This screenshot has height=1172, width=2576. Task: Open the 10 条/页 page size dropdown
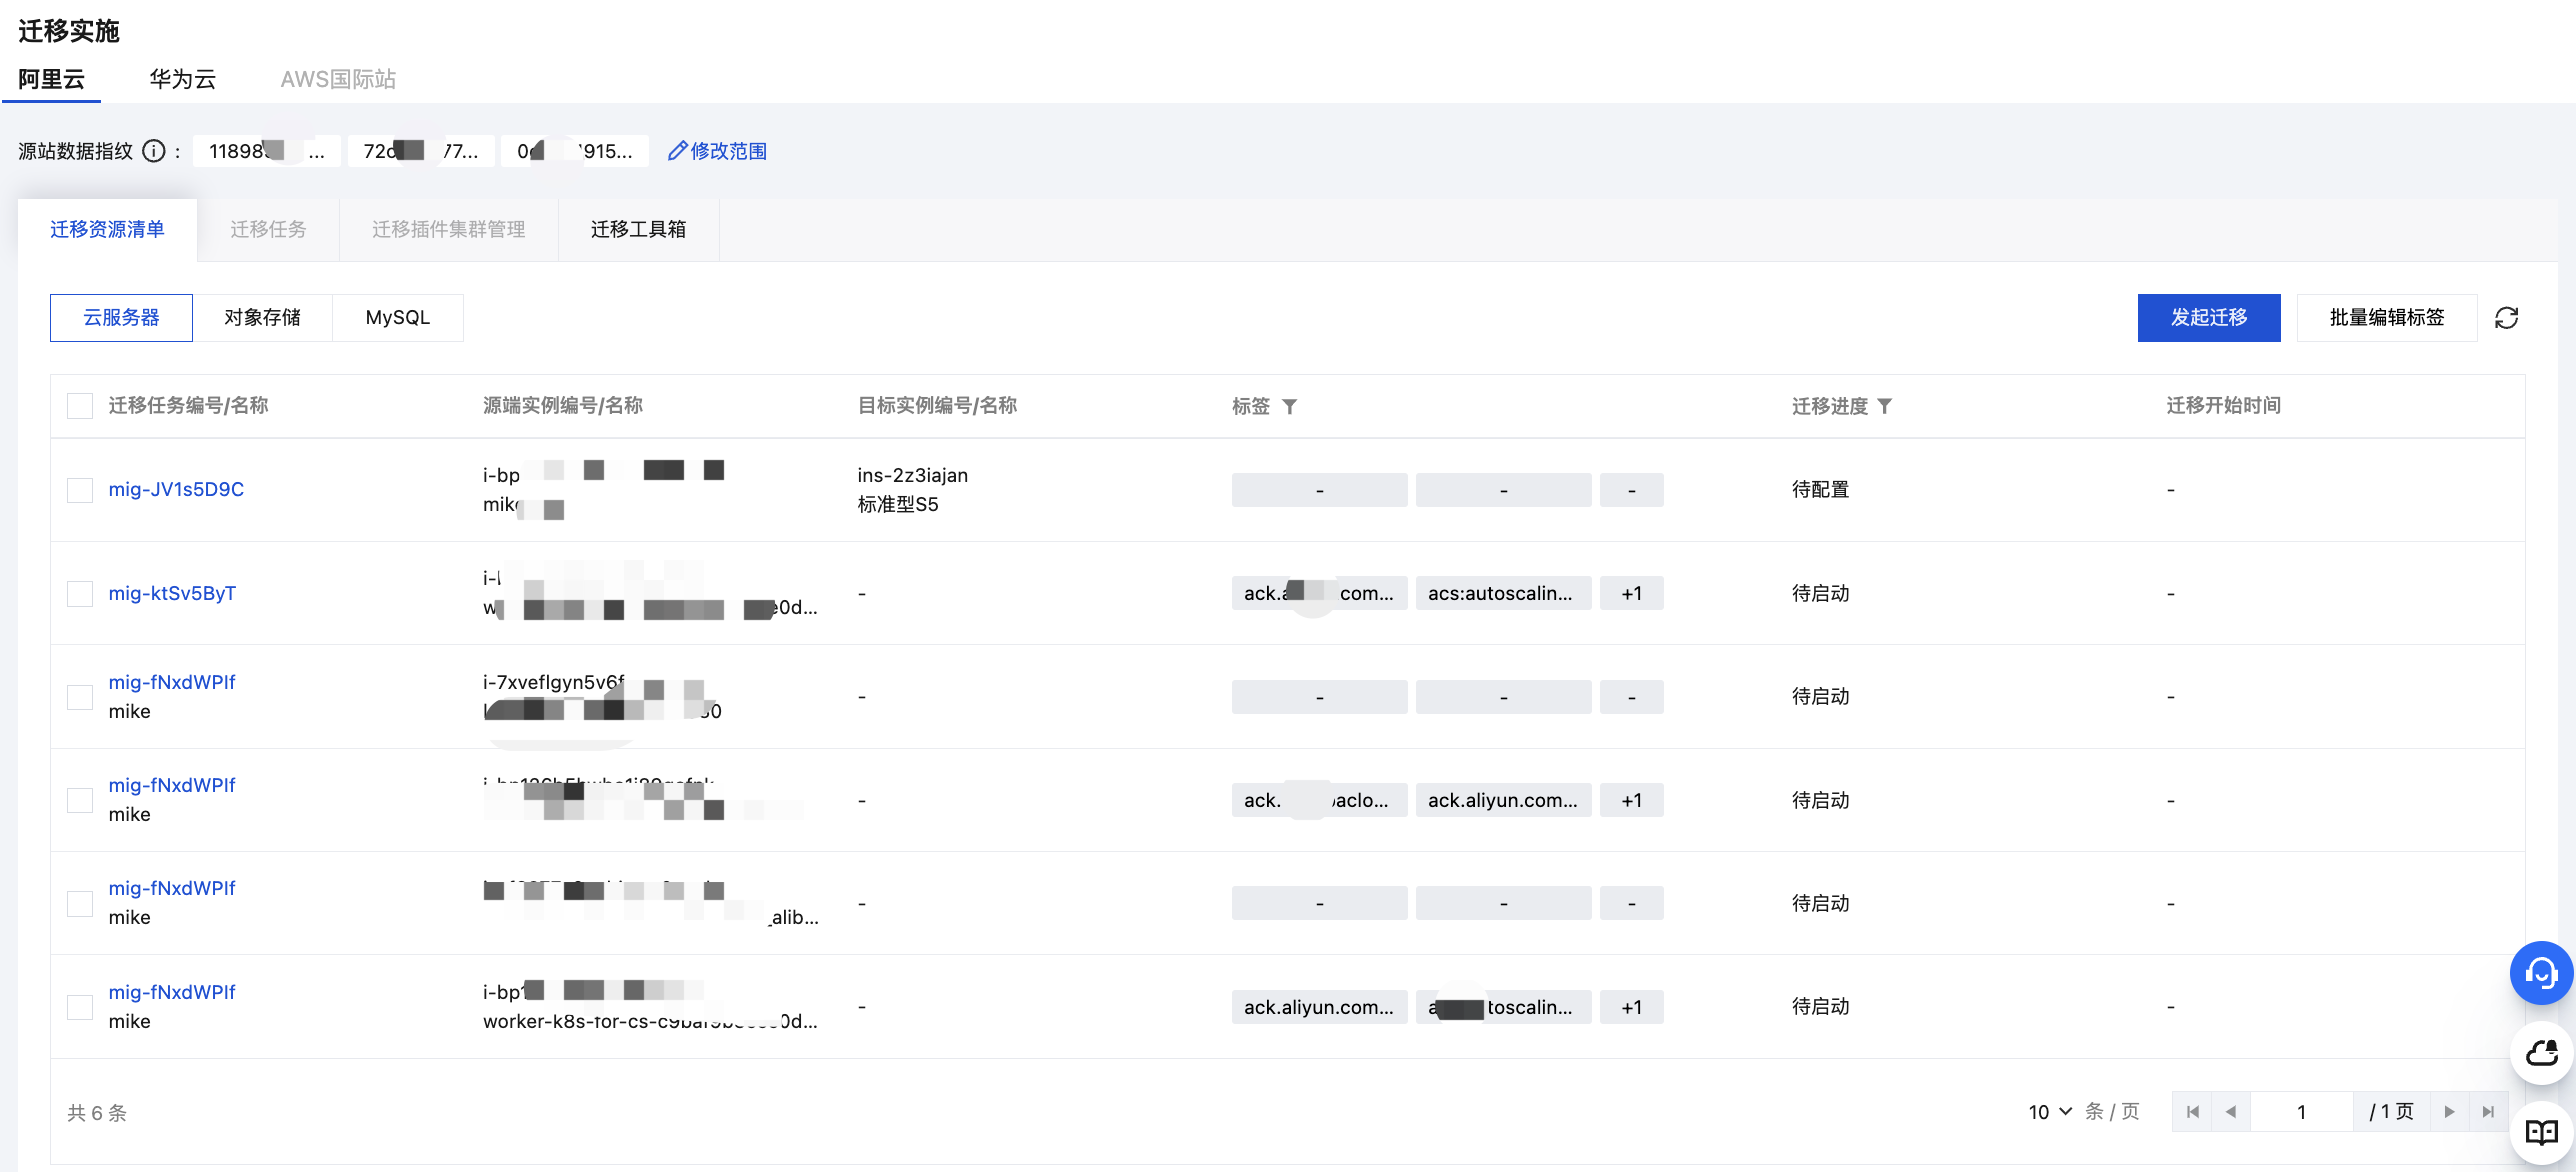[2049, 1112]
